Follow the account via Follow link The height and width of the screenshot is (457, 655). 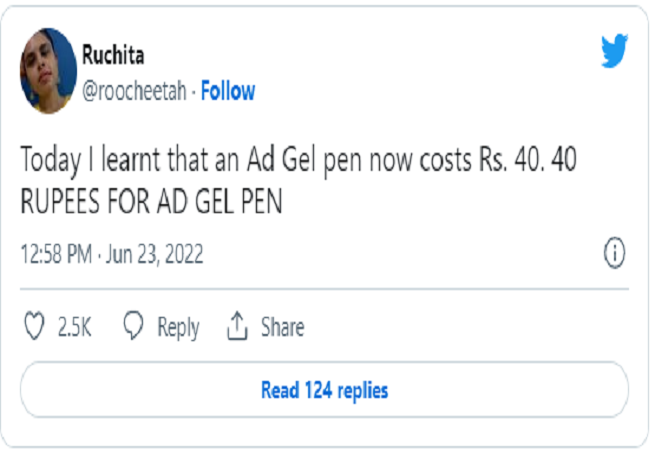point(228,91)
